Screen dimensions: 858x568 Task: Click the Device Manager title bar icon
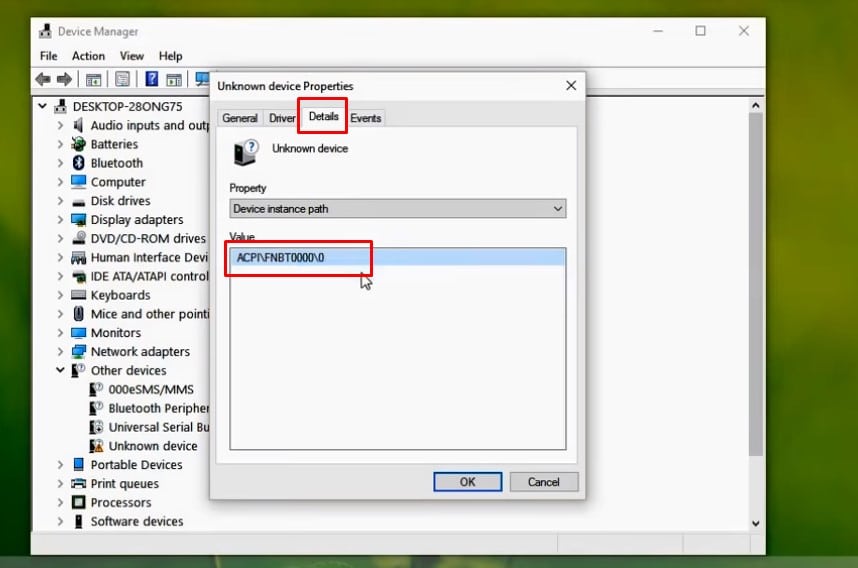pos(45,31)
